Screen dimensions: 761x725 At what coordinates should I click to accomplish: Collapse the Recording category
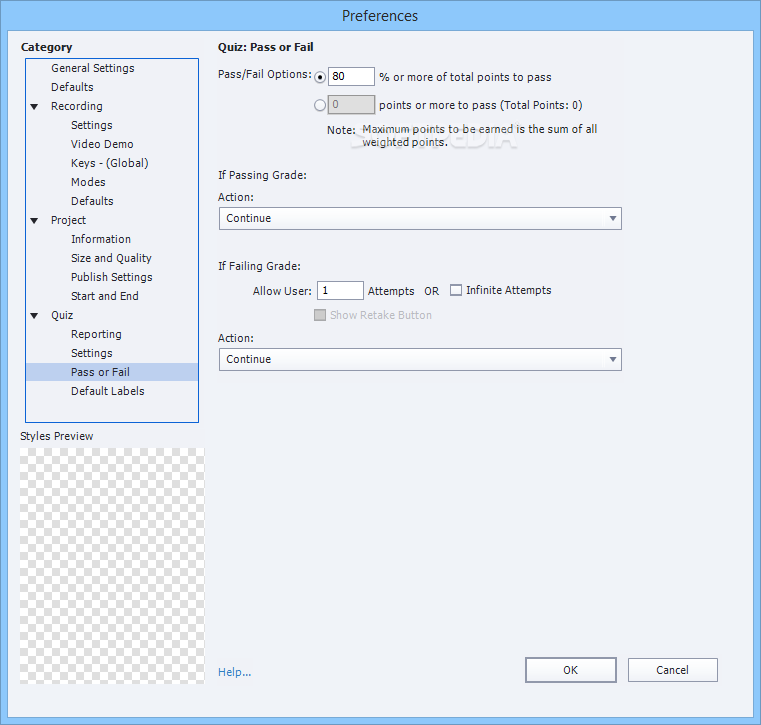34,107
